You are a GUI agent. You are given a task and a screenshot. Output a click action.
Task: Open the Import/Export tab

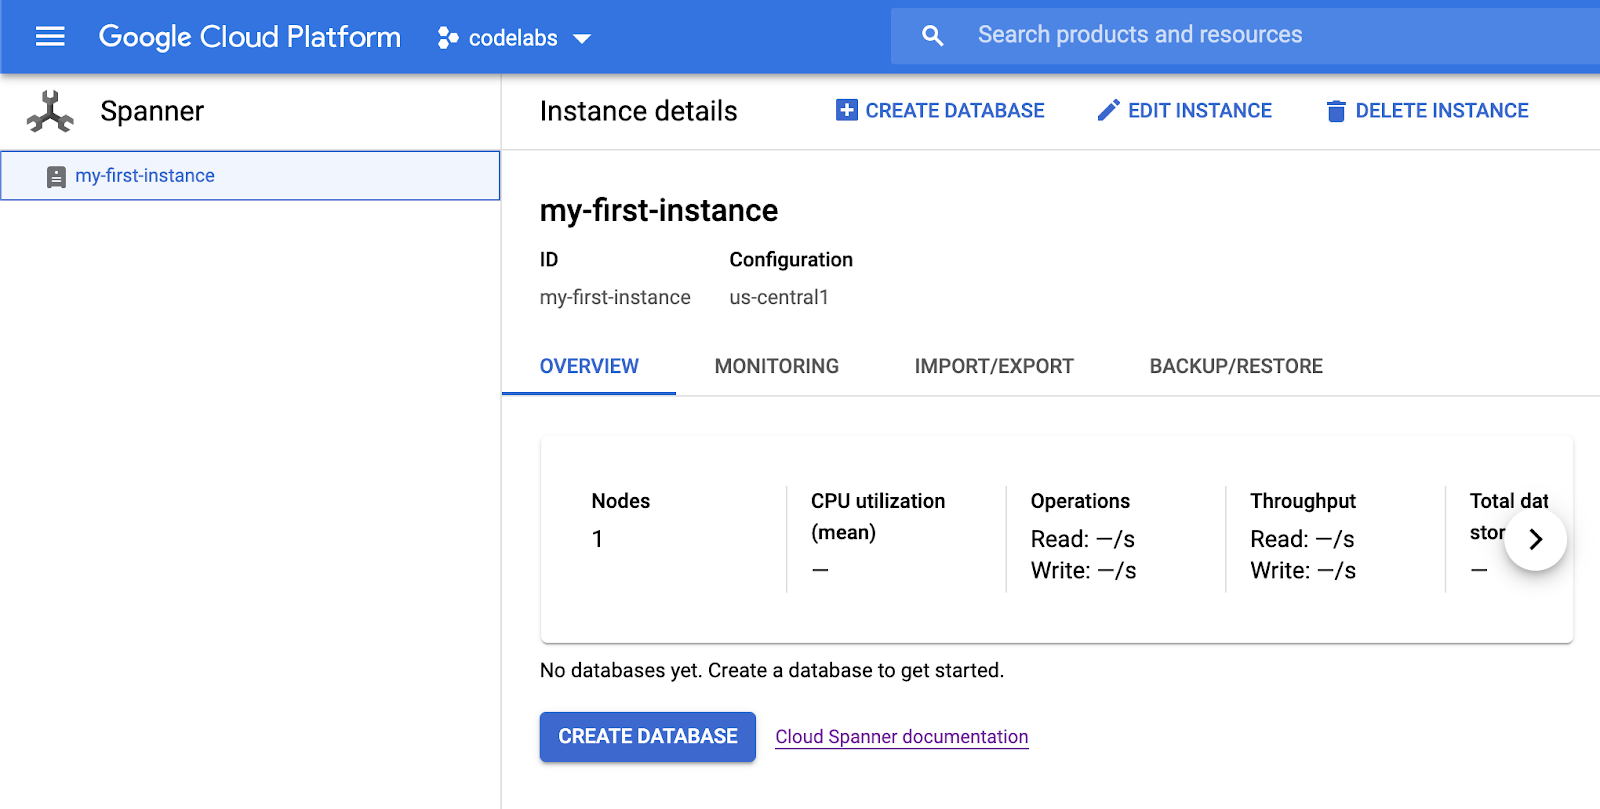tap(993, 366)
